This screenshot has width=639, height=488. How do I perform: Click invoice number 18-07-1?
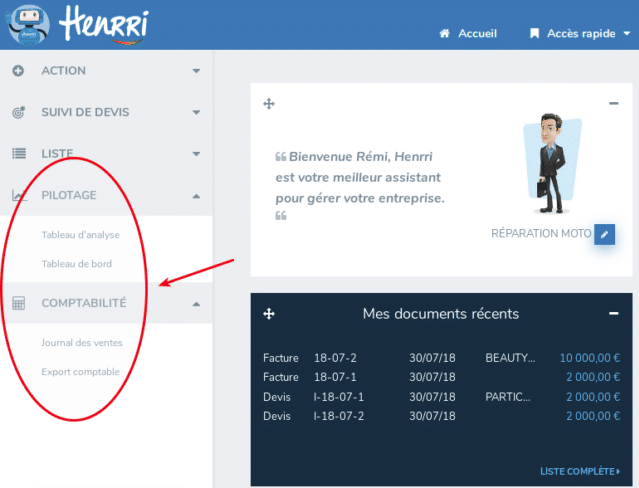pos(335,377)
